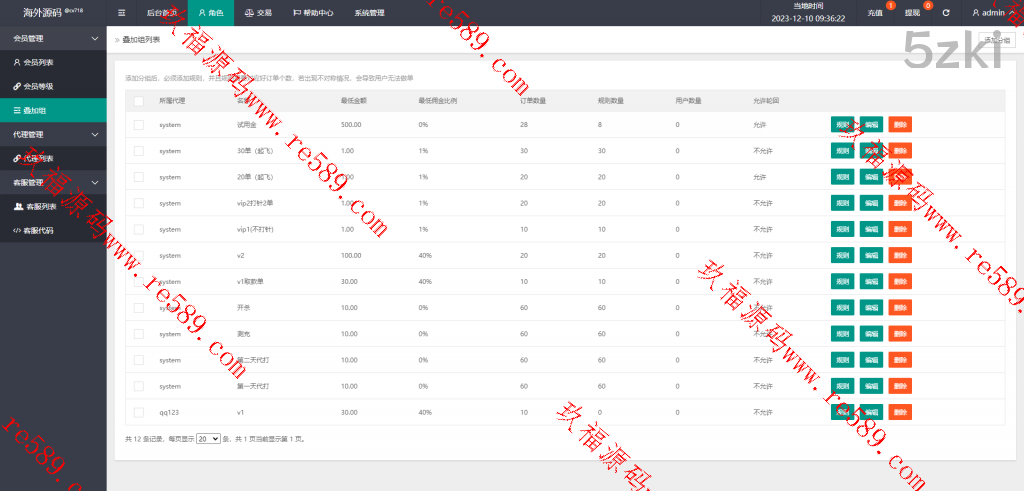The image size is (1024, 491).
Task: Open 提现 withdrawal notifications
Action: pos(912,13)
